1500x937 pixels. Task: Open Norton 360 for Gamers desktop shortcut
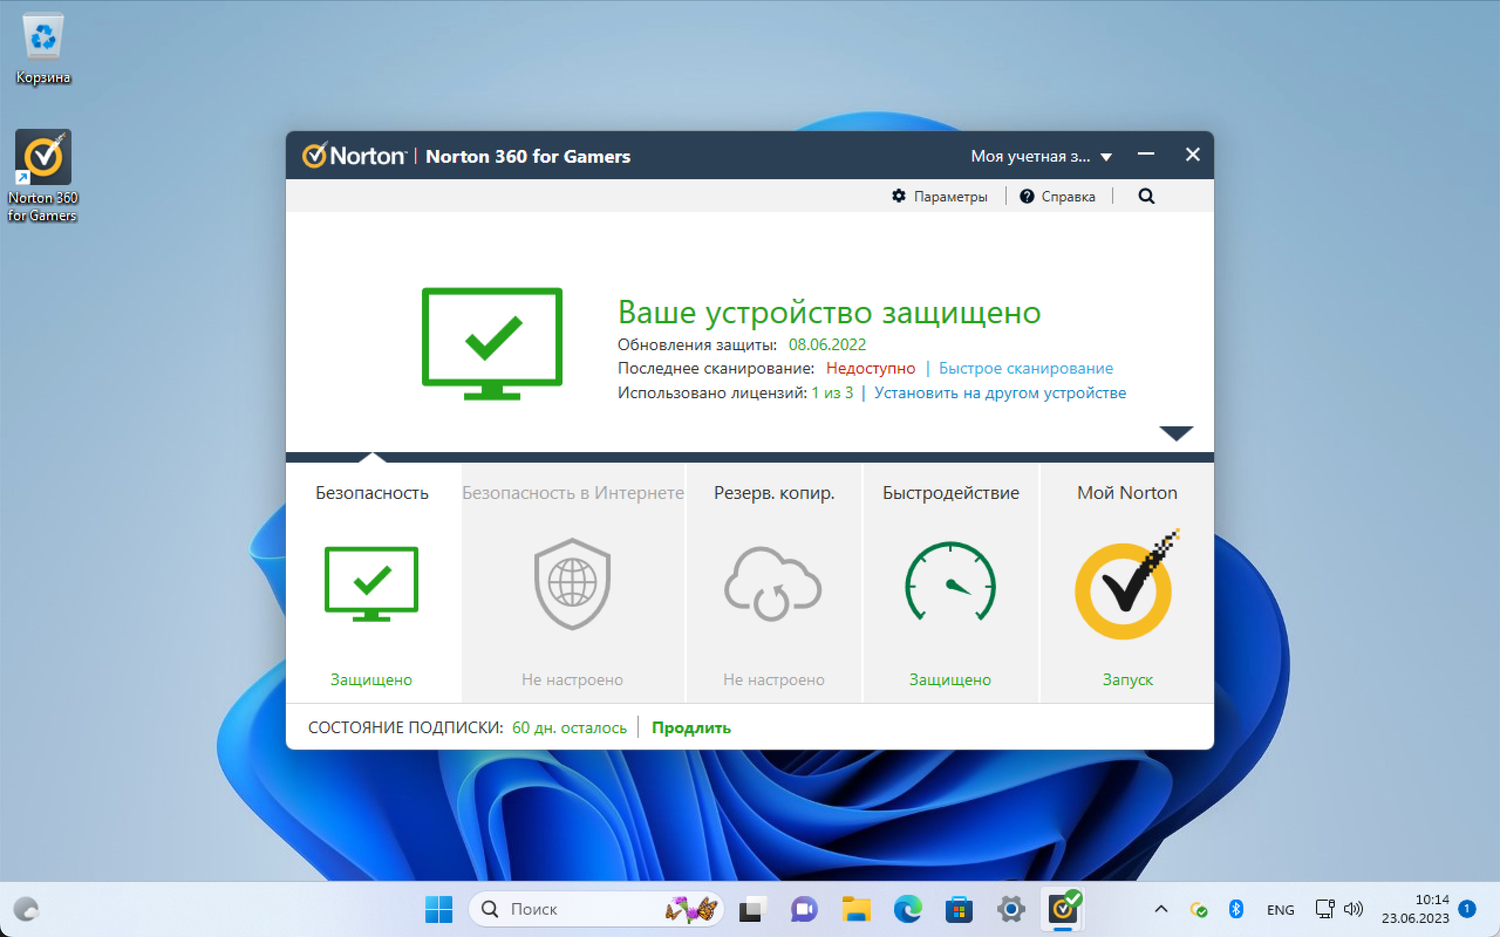pos(43,176)
